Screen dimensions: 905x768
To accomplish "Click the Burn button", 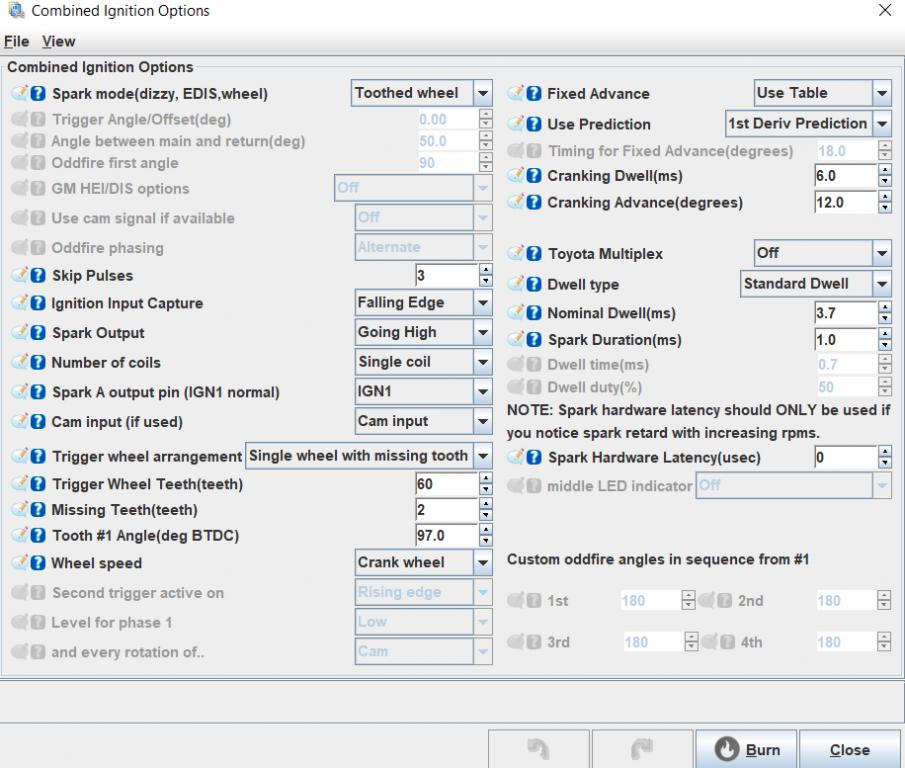I will coord(747,750).
